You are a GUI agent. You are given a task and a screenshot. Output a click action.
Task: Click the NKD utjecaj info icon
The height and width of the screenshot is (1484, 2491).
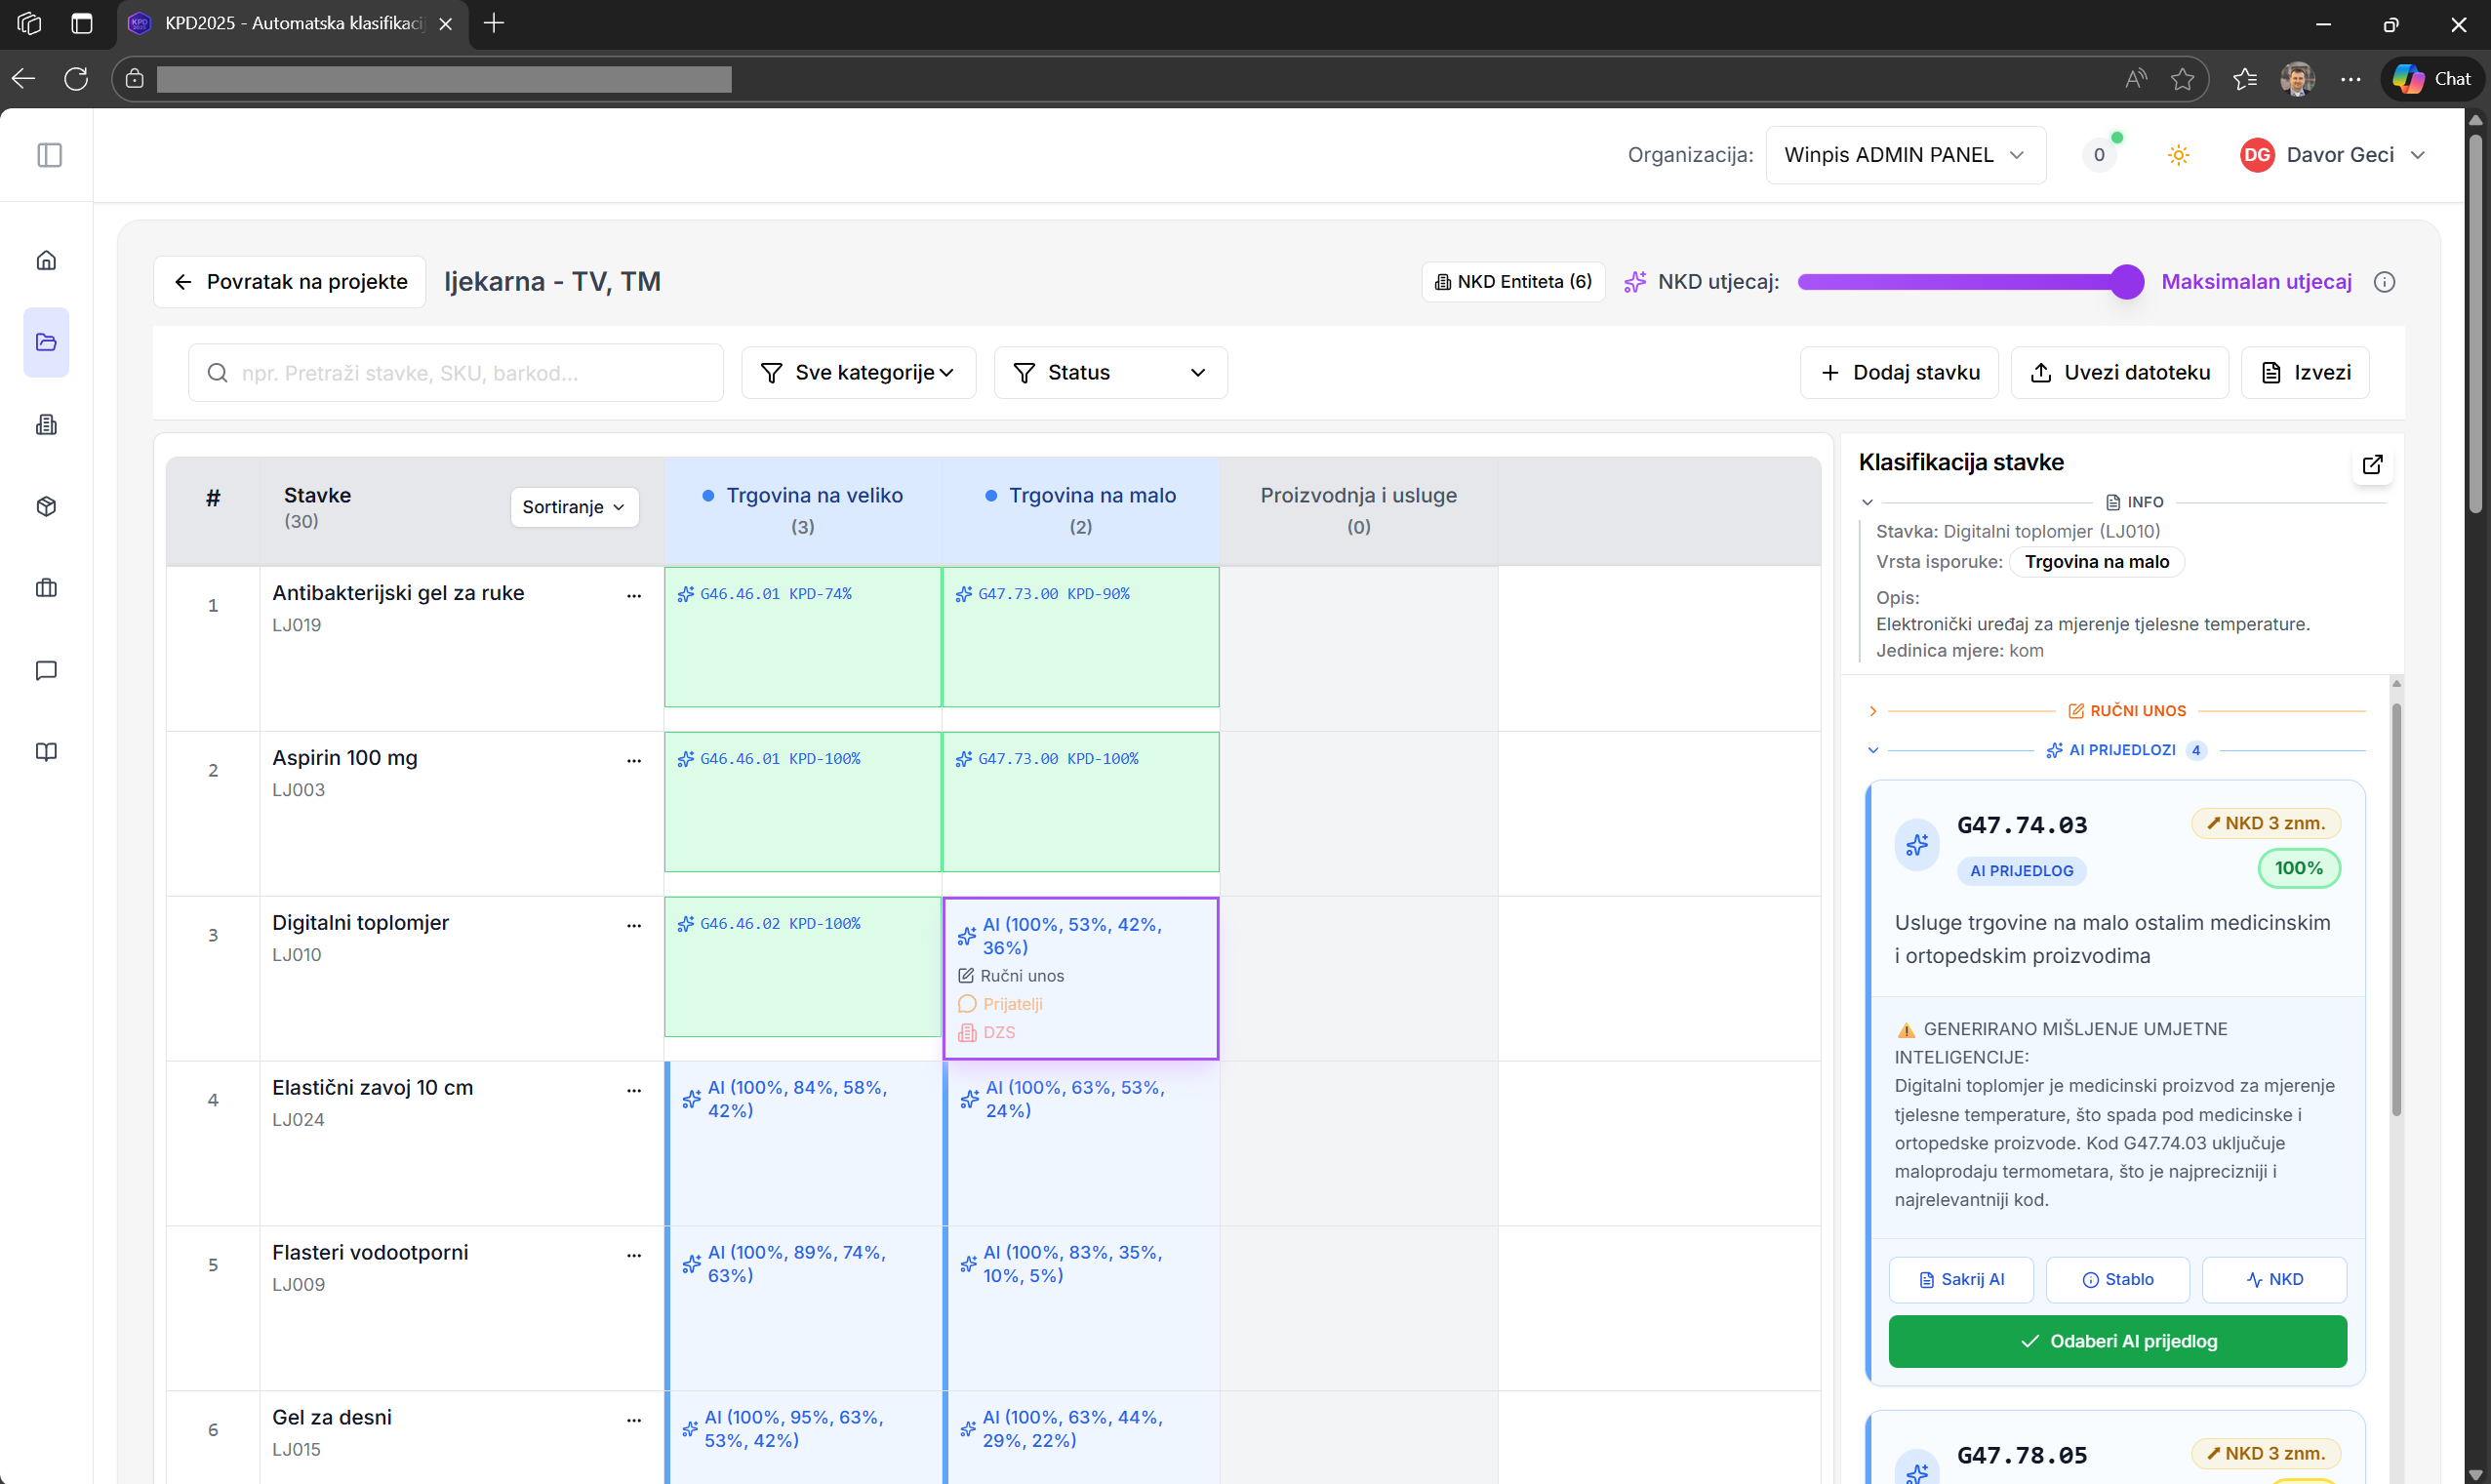(2384, 282)
